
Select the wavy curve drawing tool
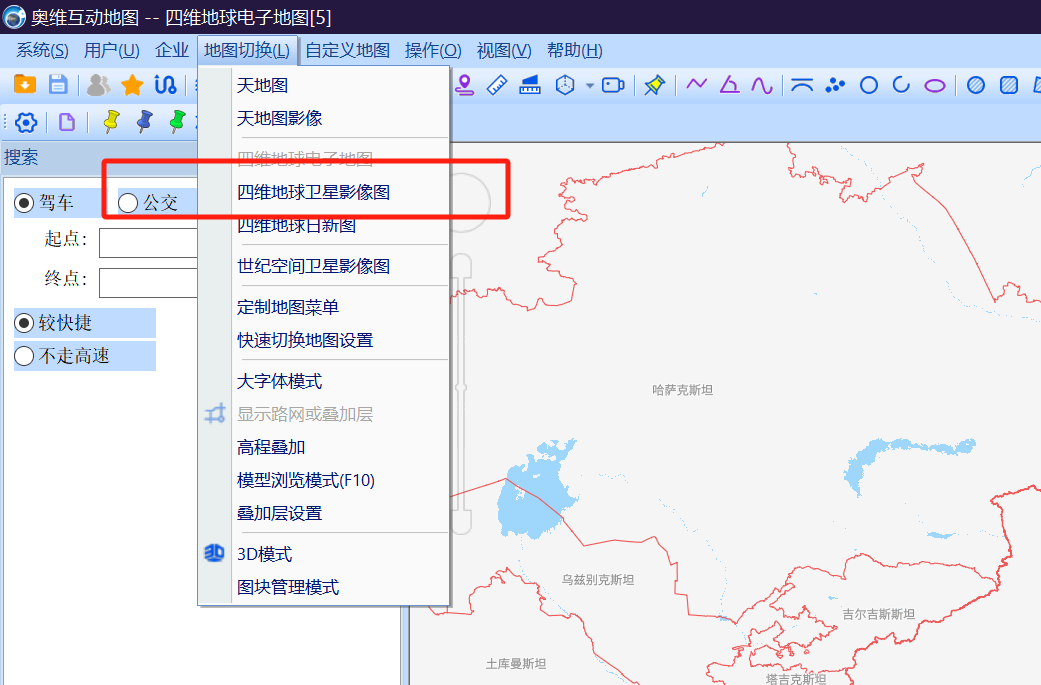(762, 85)
